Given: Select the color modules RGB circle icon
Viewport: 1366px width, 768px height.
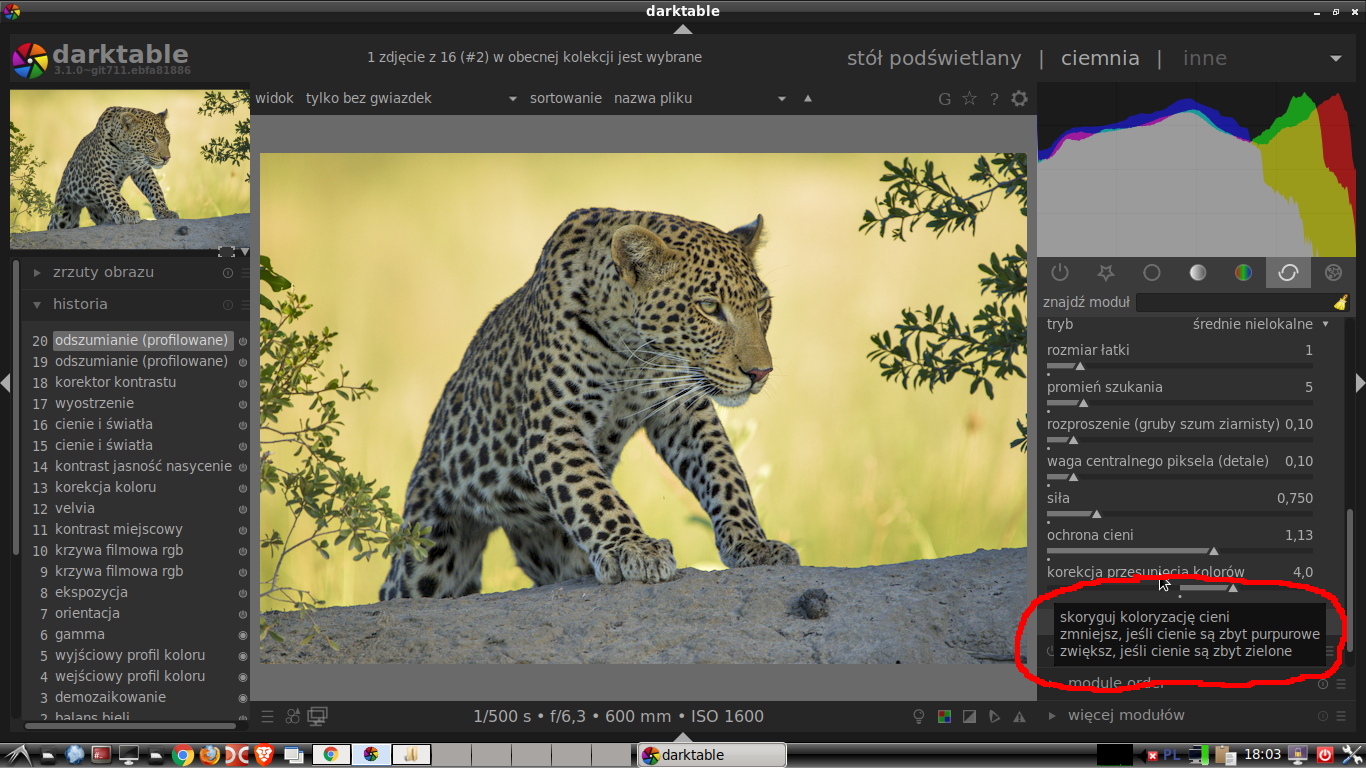Looking at the screenshot, I should point(1243,272).
